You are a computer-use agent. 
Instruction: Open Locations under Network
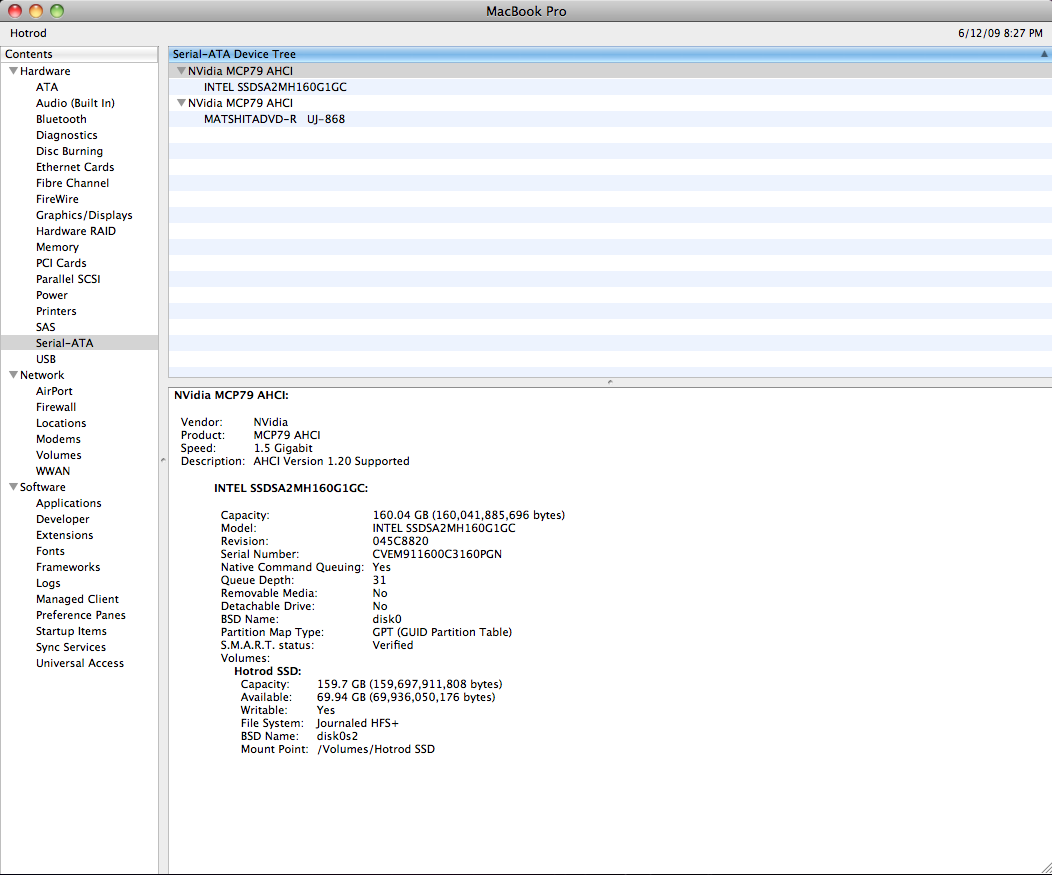[60, 423]
